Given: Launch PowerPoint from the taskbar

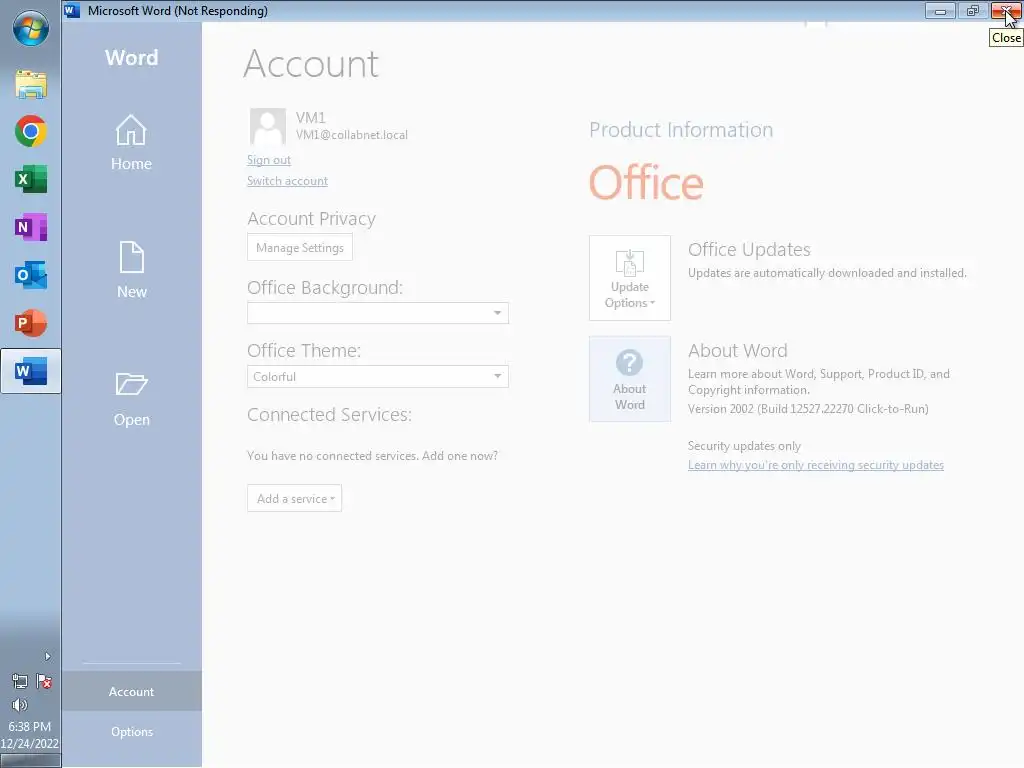Looking at the screenshot, I should (31, 323).
